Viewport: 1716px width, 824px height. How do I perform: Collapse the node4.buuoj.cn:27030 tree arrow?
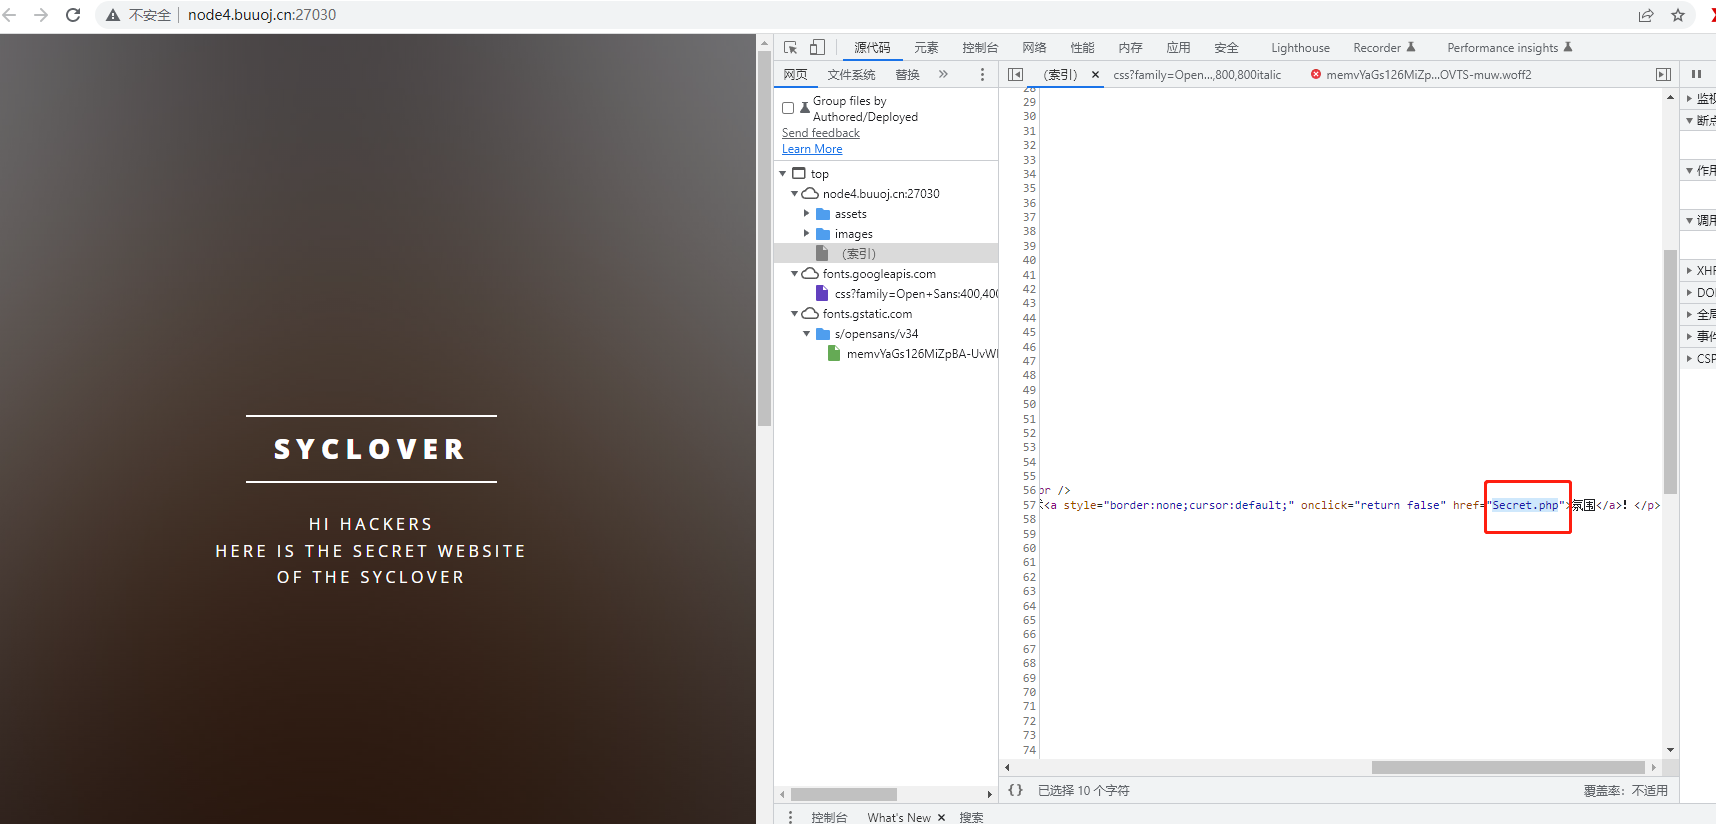pyautogui.click(x=795, y=194)
